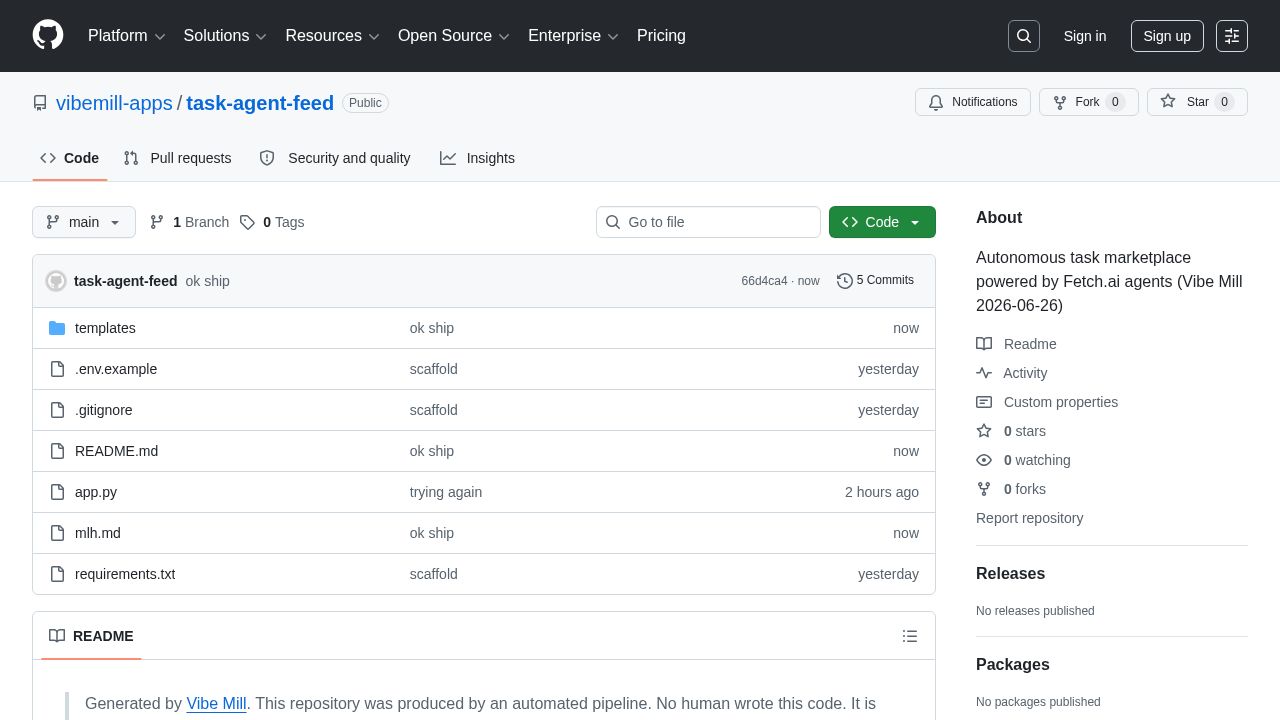Click the 'ok ship' latest commit message

coord(208,281)
